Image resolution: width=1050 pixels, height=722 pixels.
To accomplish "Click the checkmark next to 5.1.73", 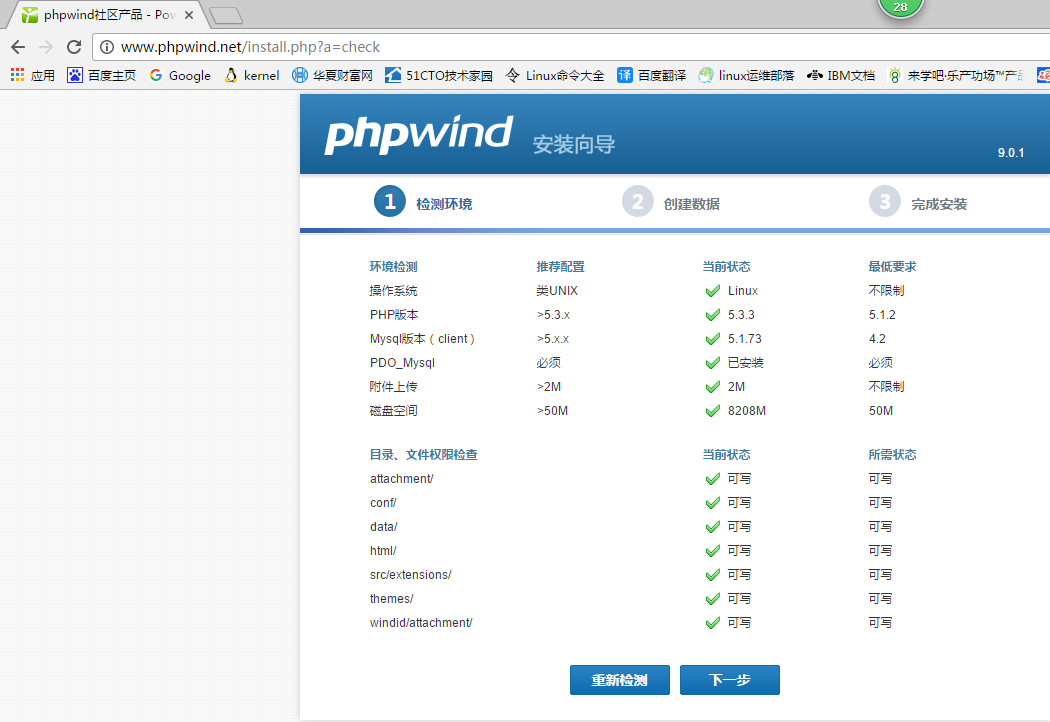I will tap(712, 339).
